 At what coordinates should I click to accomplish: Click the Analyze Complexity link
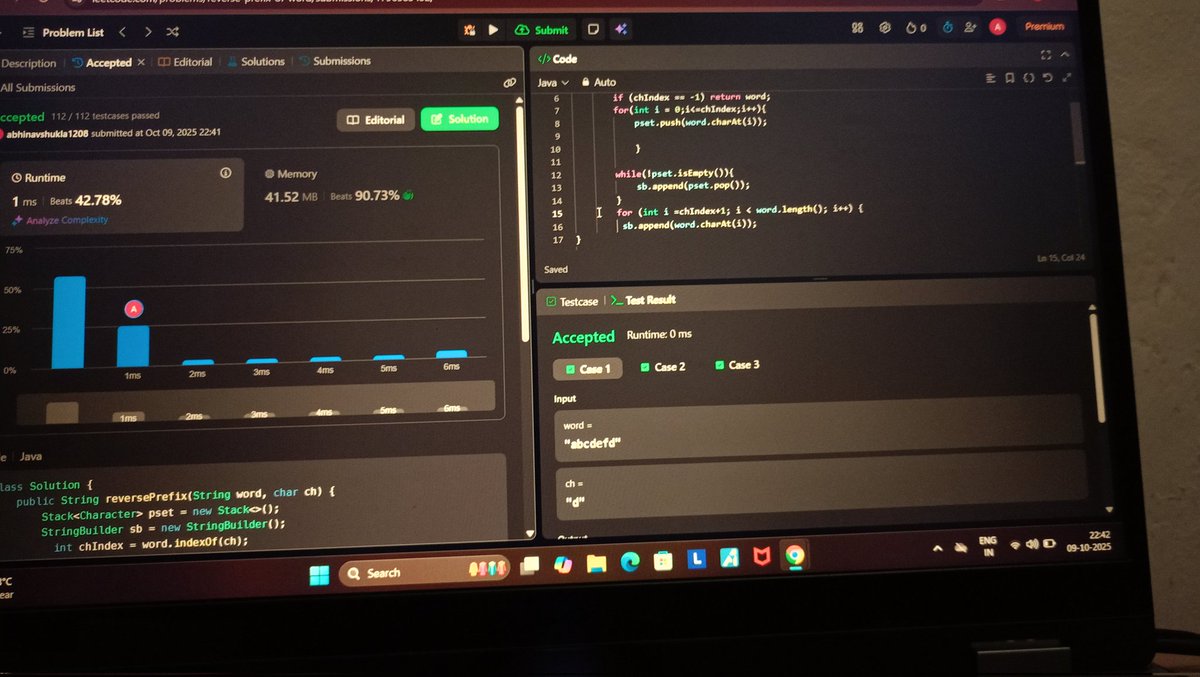click(x=60, y=220)
